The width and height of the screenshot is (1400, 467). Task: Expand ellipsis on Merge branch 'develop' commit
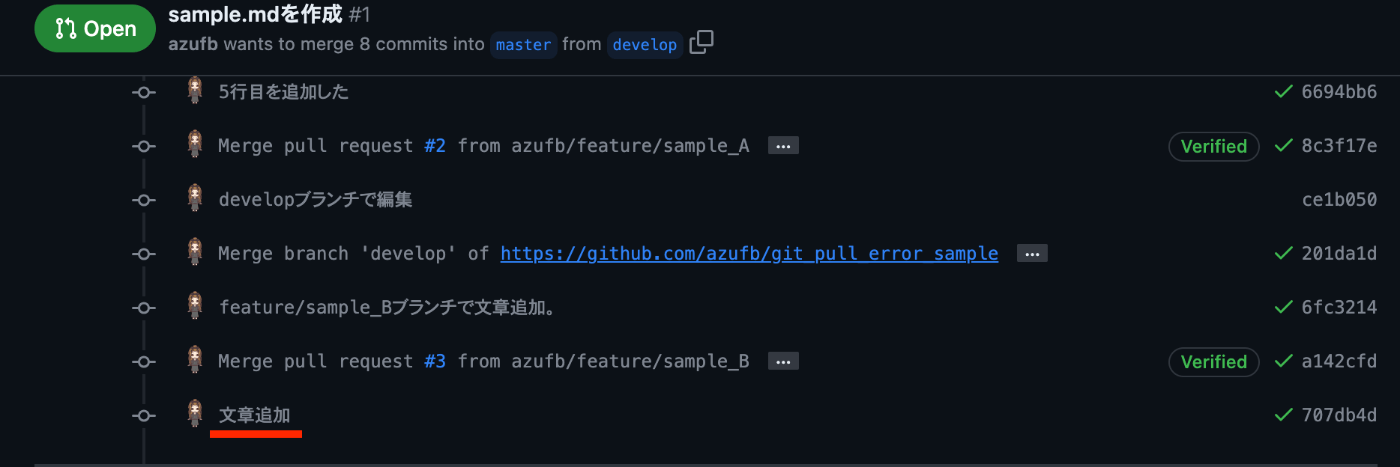click(1032, 254)
